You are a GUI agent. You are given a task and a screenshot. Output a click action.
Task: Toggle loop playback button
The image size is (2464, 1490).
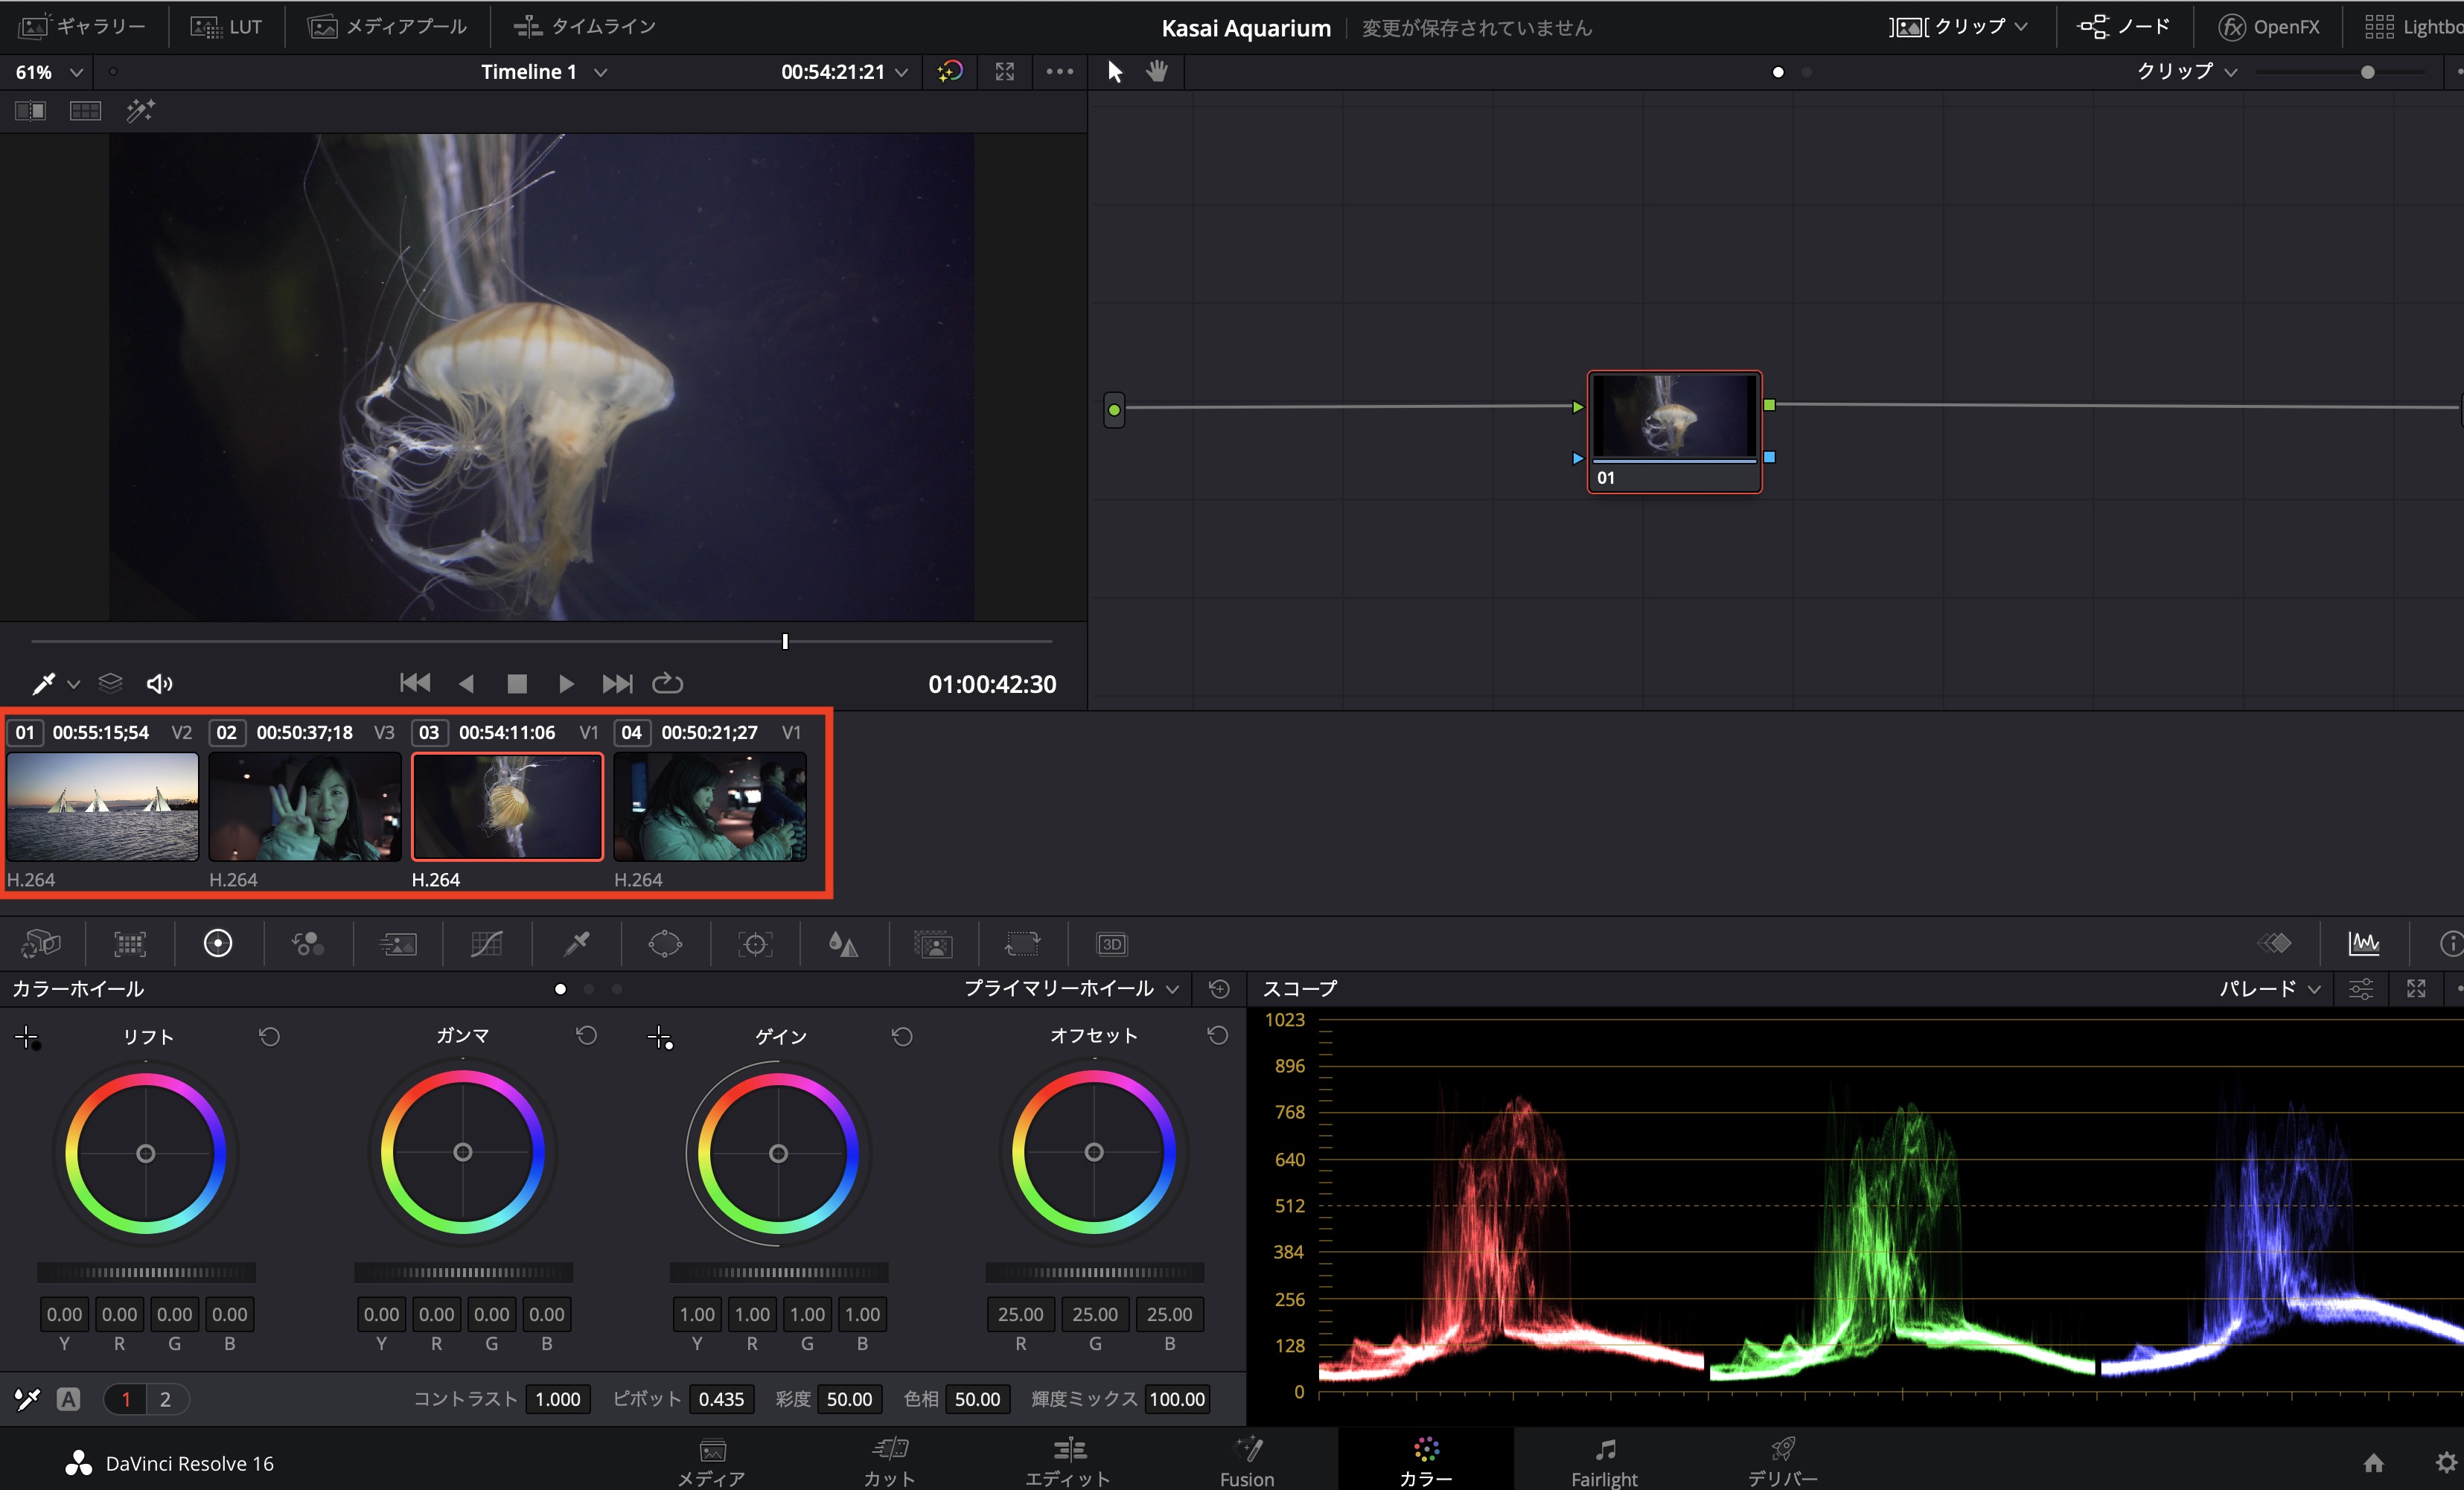[x=667, y=683]
